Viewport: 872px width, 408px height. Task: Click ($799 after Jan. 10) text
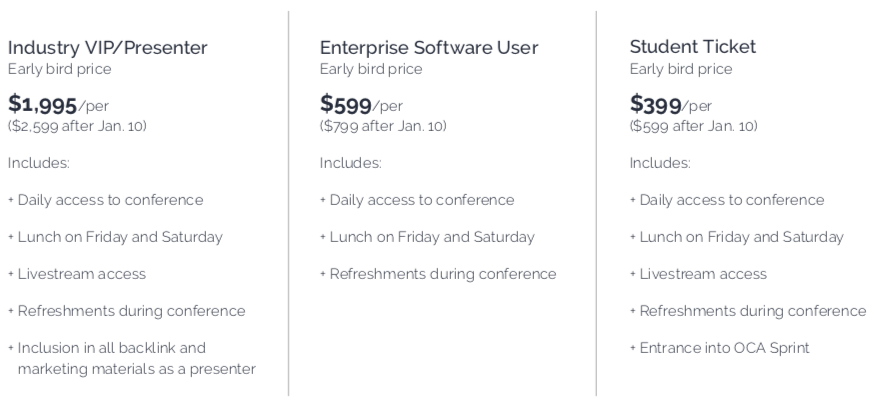(383, 126)
